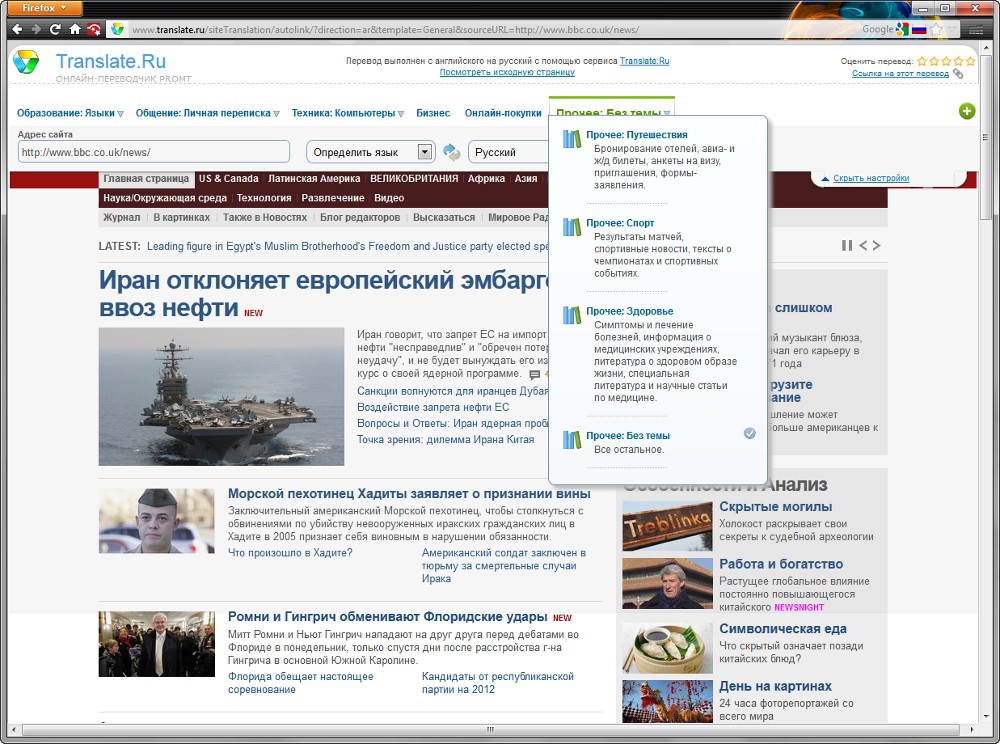Click the swap languages arrows icon
The image size is (1000, 744).
click(x=452, y=152)
